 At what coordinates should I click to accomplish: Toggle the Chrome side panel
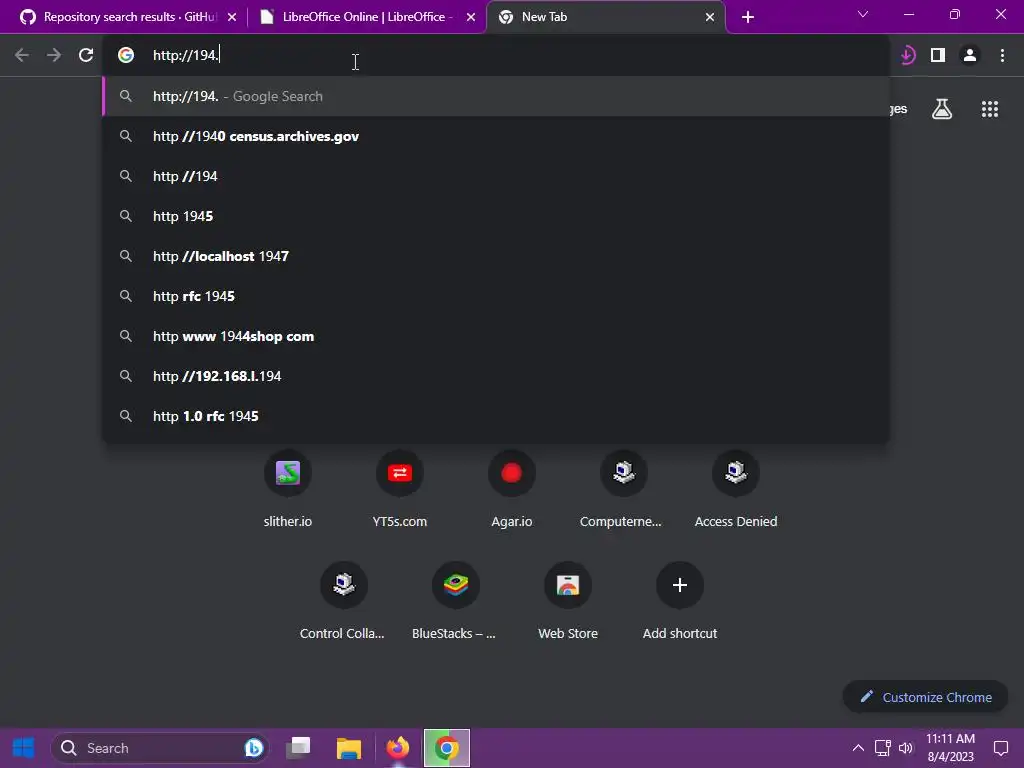tap(938, 55)
